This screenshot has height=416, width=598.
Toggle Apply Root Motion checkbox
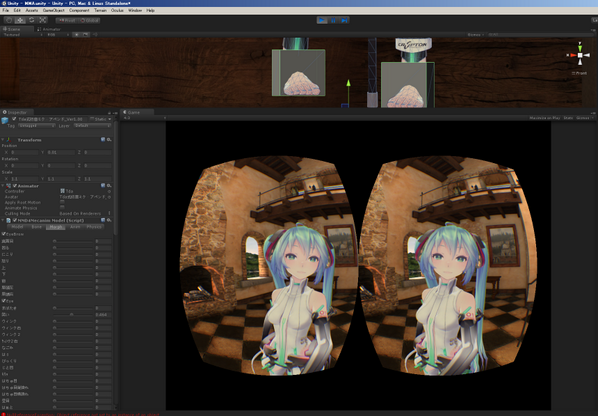pyautogui.click(x=62, y=202)
